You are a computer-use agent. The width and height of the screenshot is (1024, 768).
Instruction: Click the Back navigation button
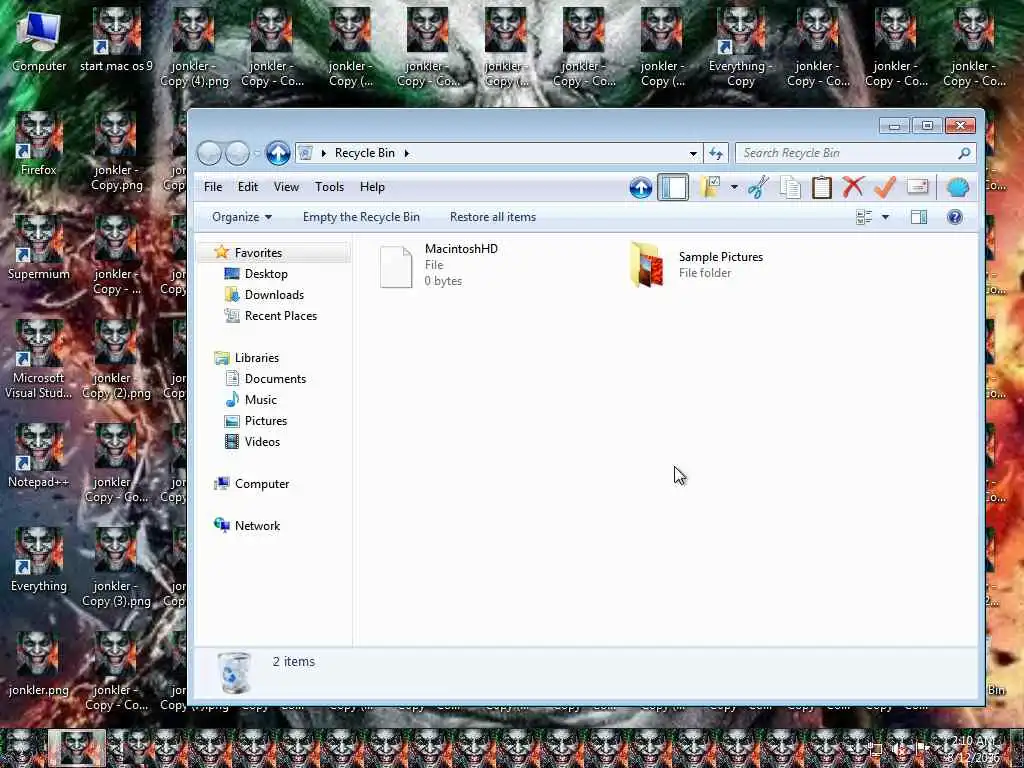point(209,153)
